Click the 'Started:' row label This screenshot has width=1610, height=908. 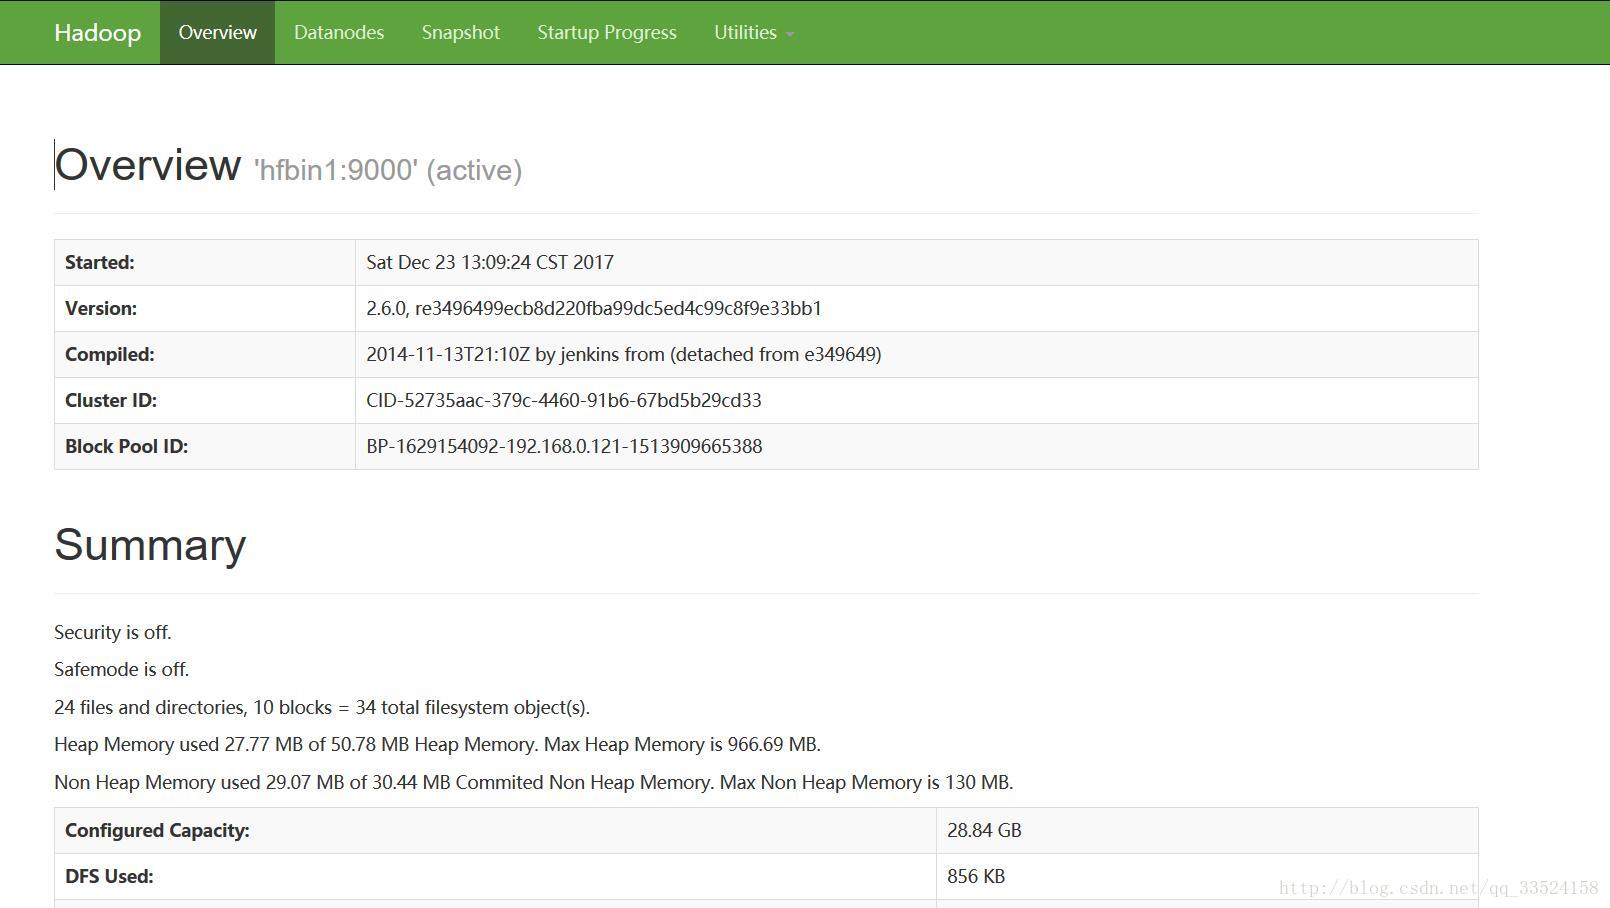pos(100,262)
